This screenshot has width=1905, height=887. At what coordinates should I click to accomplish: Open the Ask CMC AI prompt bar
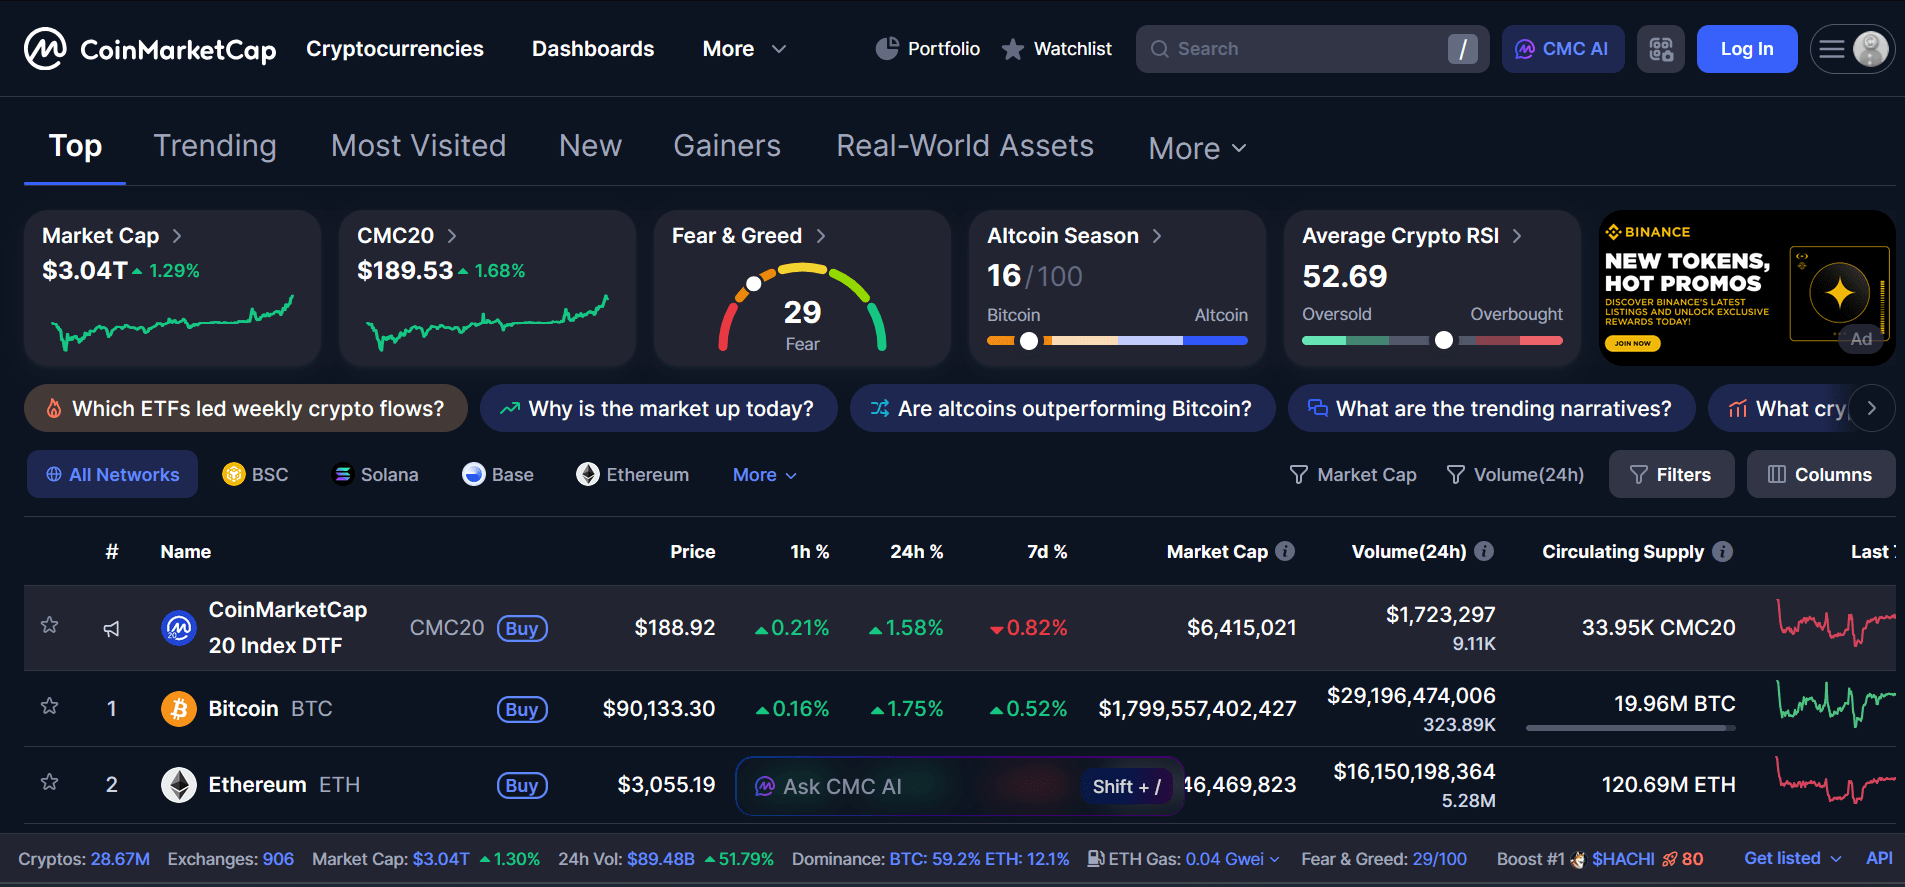point(960,786)
